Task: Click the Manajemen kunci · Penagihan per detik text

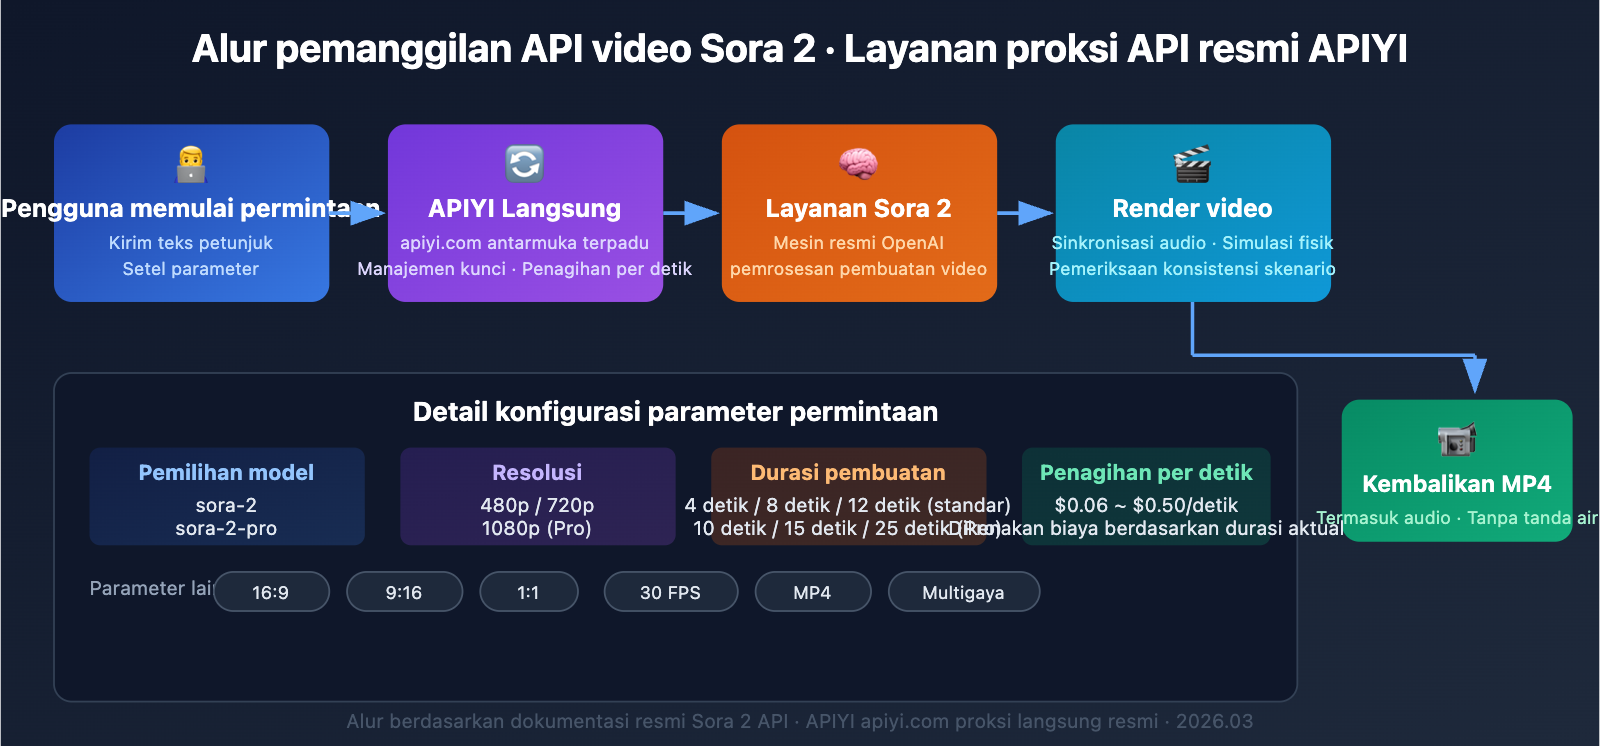Action: [x=525, y=269]
